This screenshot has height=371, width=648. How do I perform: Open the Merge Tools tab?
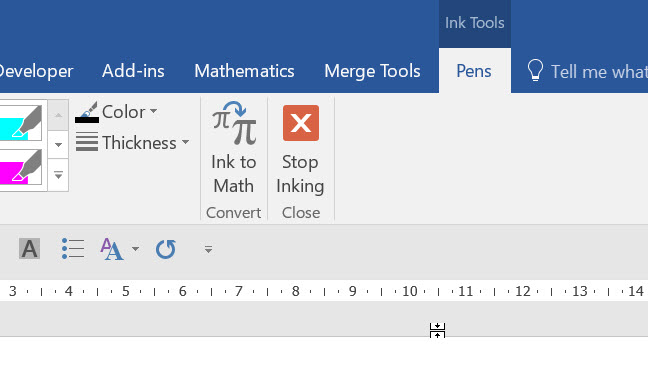[x=372, y=71]
